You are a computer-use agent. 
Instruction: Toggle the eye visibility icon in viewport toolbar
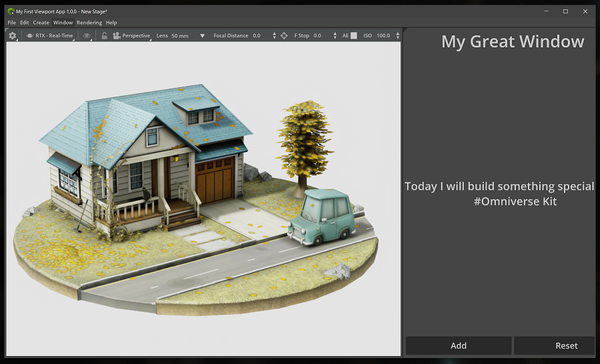pyautogui.click(x=87, y=36)
